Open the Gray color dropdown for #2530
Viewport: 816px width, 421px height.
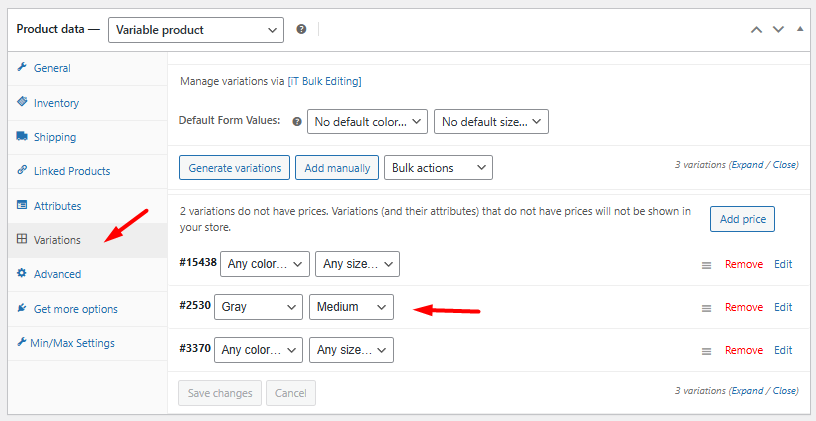pyautogui.click(x=258, y=307)
